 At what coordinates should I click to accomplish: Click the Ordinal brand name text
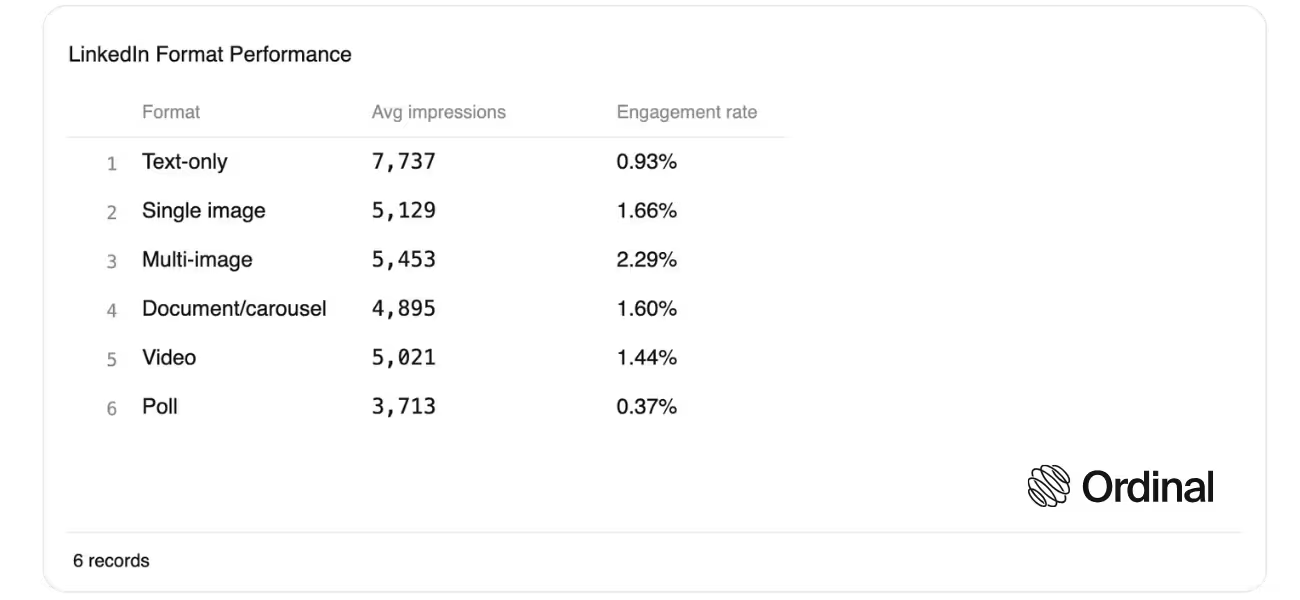coord(1148,487)
